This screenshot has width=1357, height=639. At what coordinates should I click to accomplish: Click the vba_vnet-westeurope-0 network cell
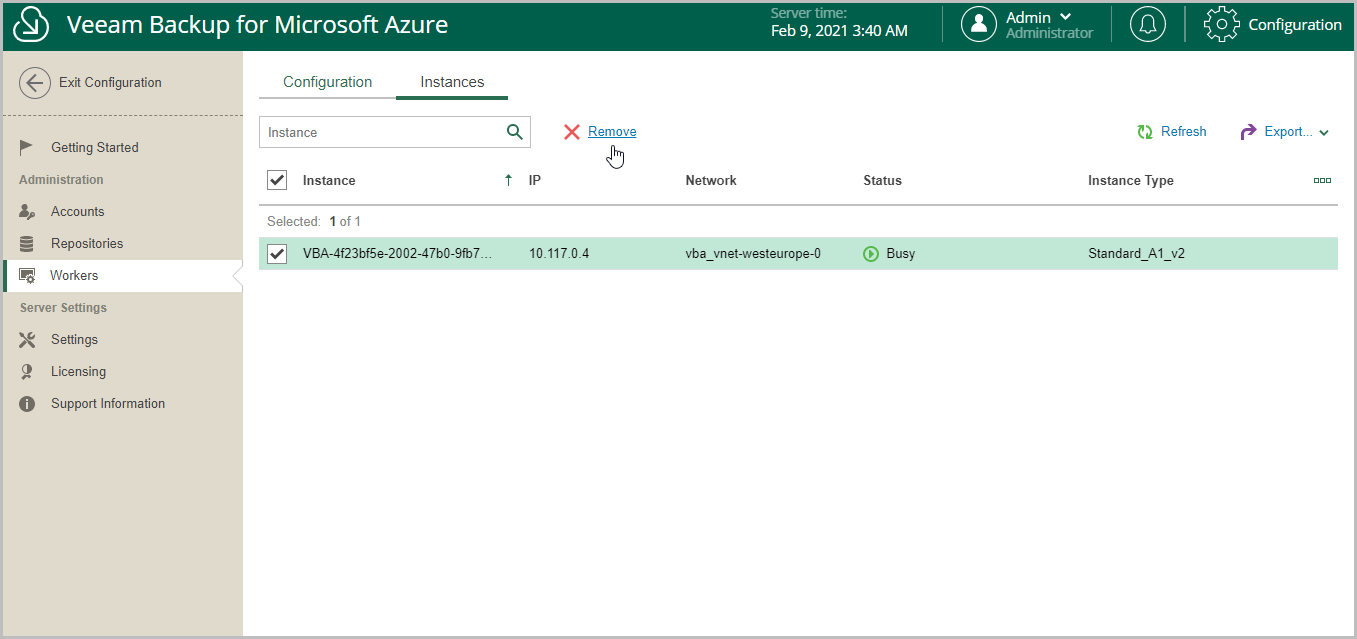pyautogui.click(x=753, y=254)
